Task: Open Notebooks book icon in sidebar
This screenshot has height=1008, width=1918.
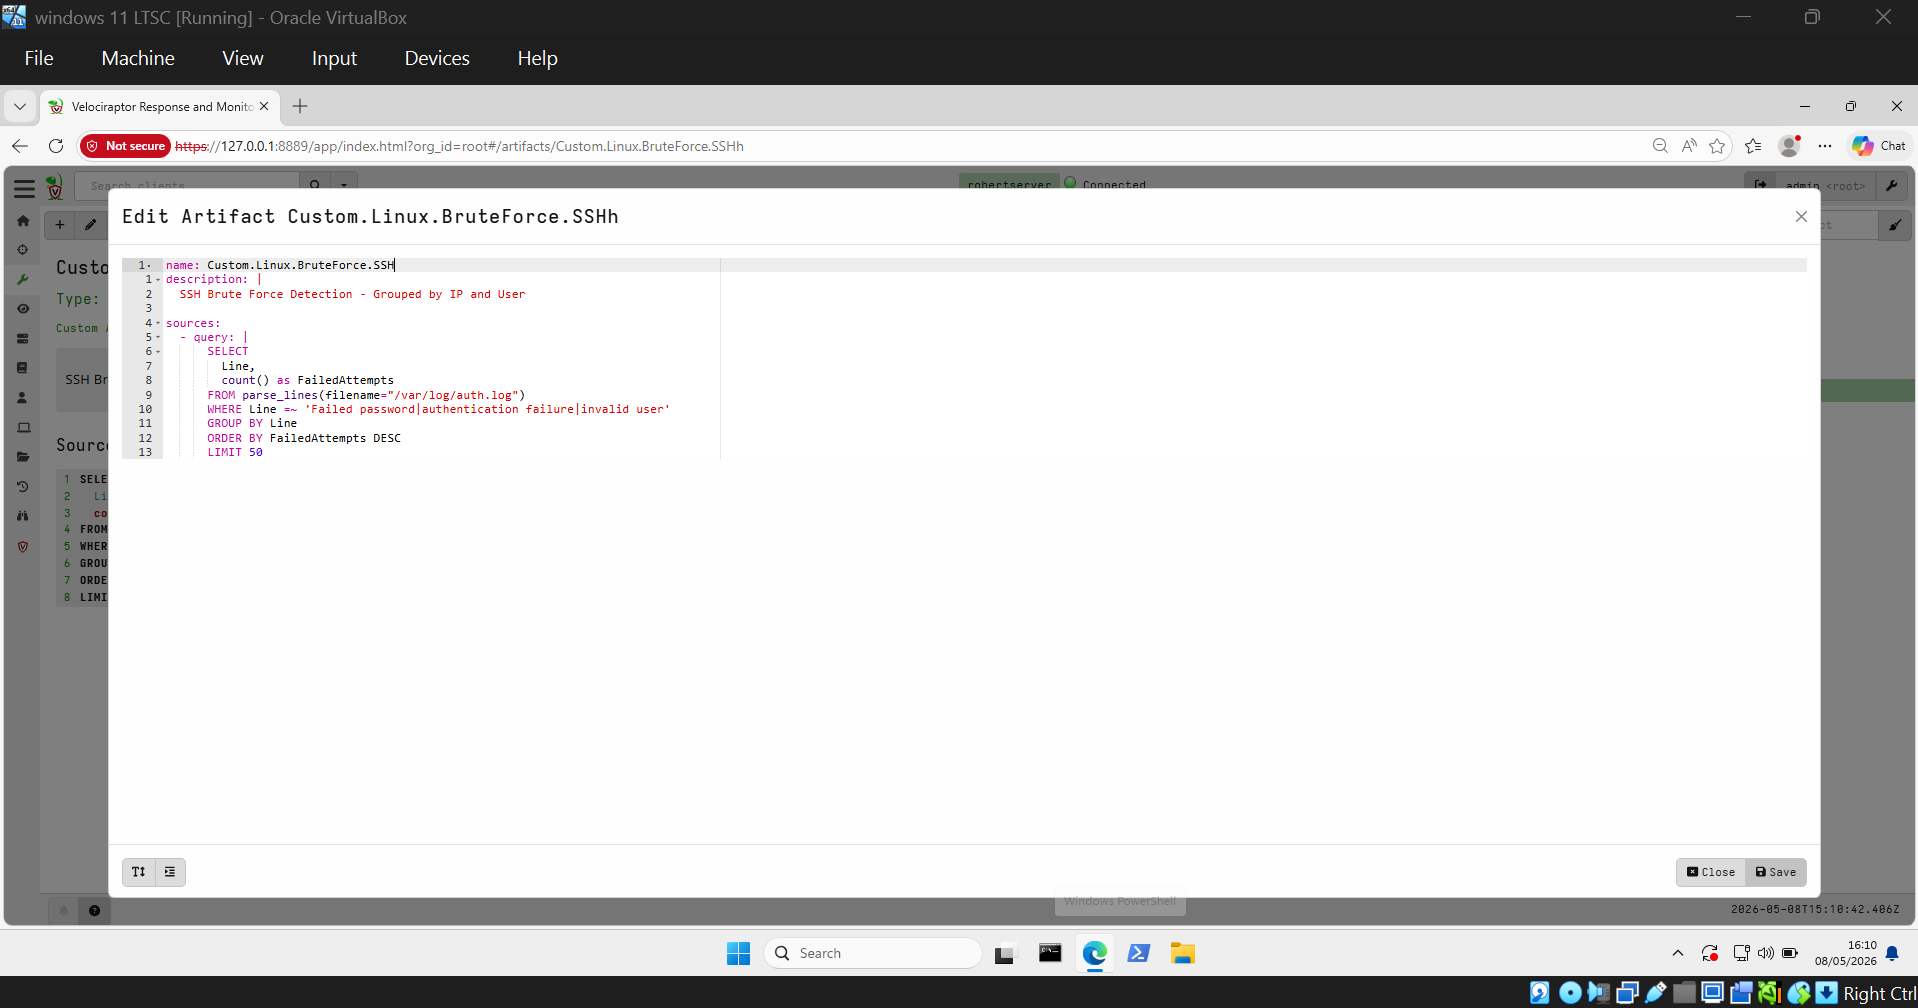Action: [23, 368]
